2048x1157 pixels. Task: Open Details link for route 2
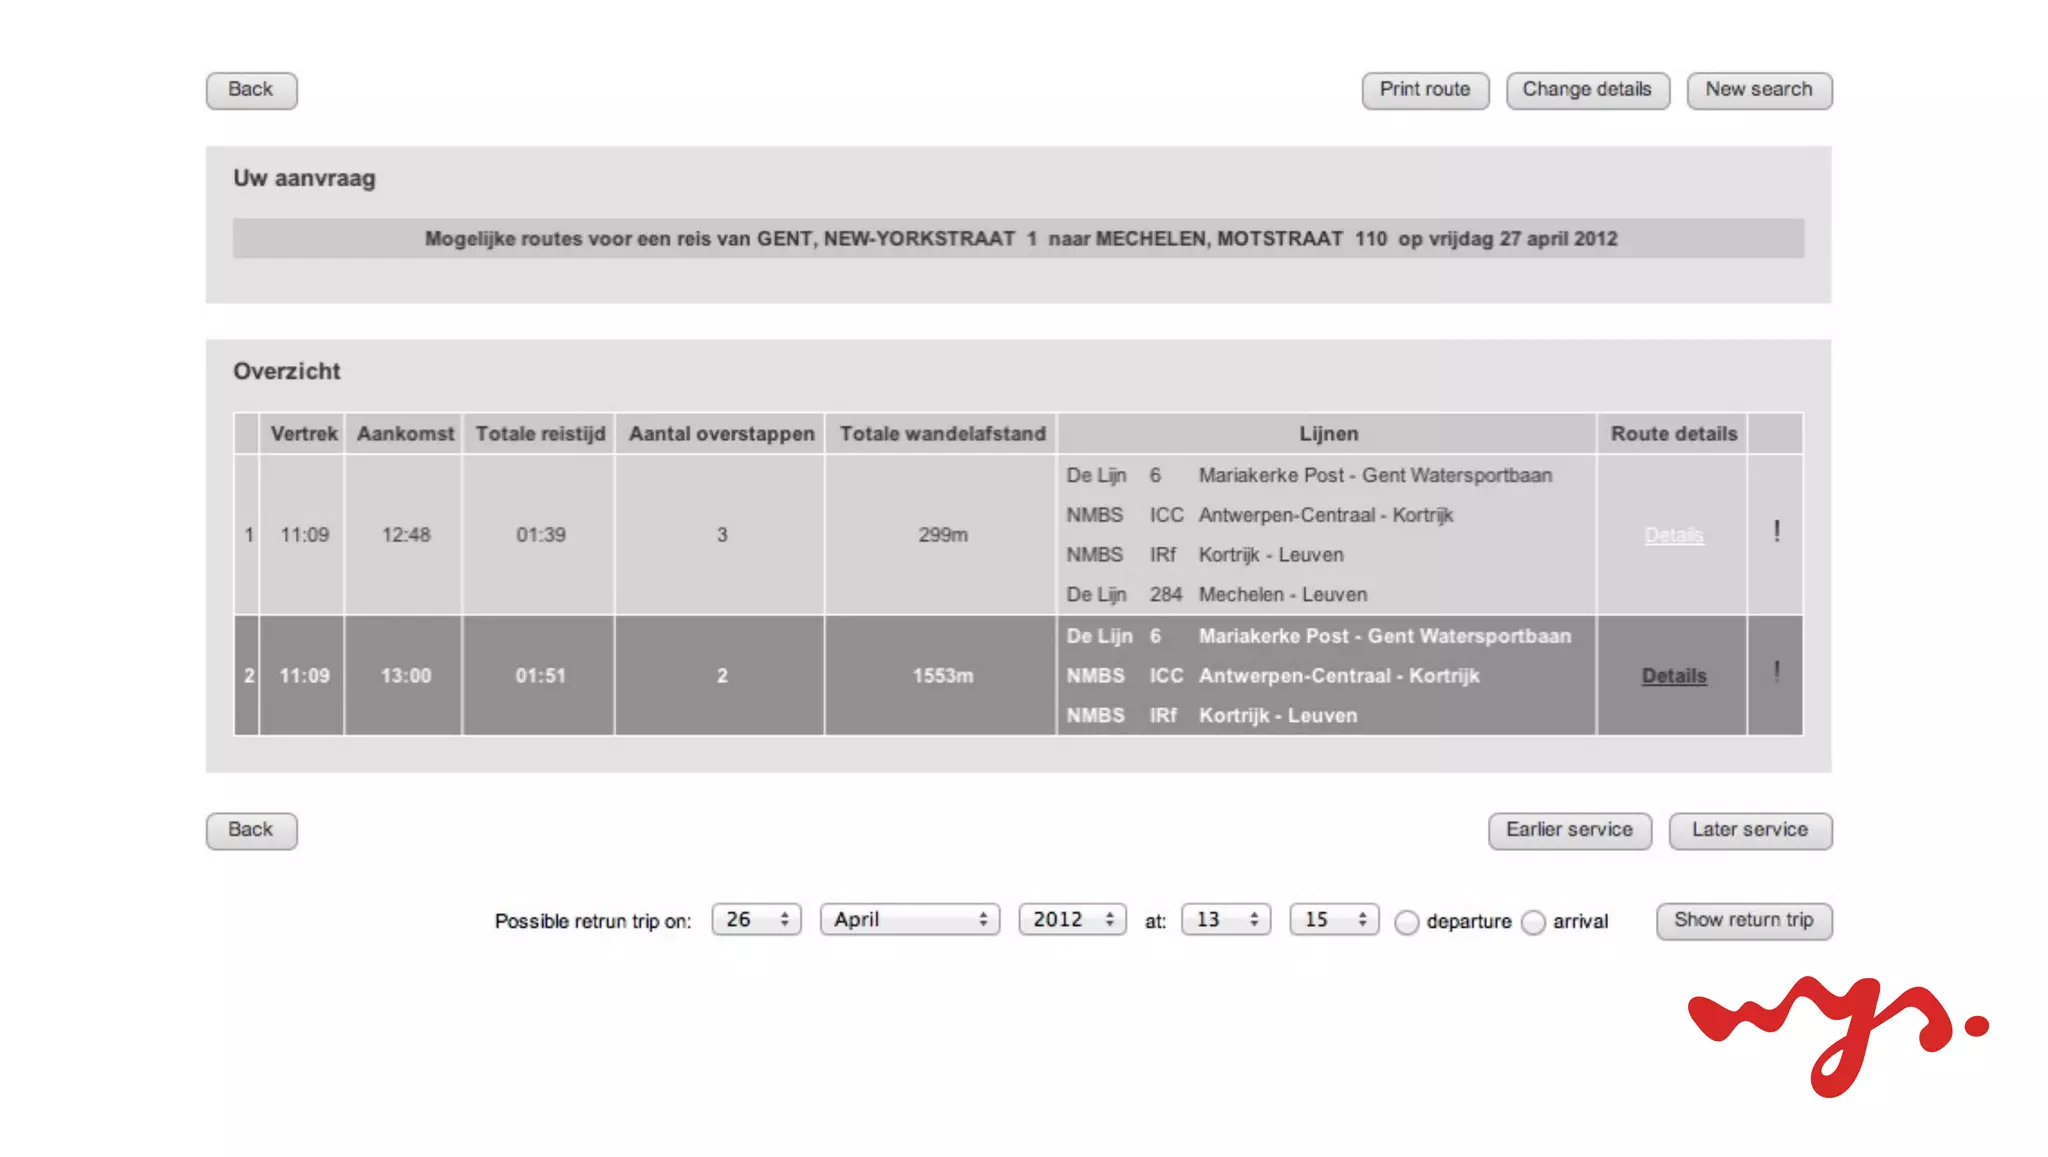tap(1673, 676)
